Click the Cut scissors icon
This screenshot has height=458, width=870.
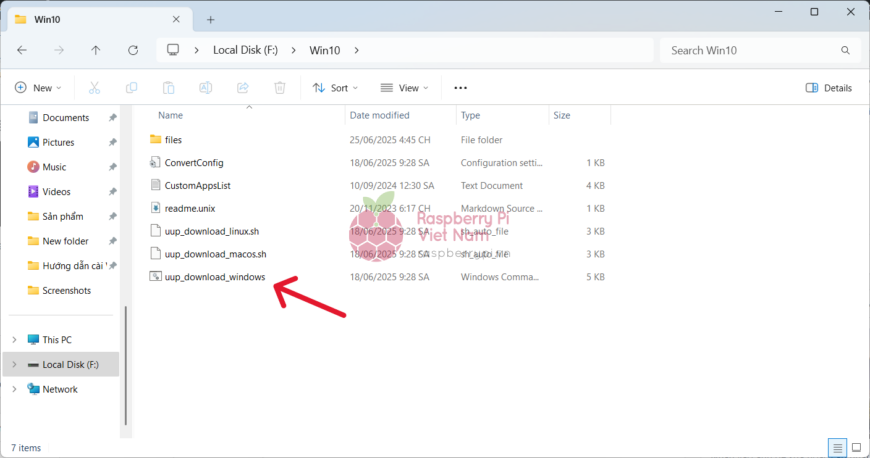pos(94,88)
